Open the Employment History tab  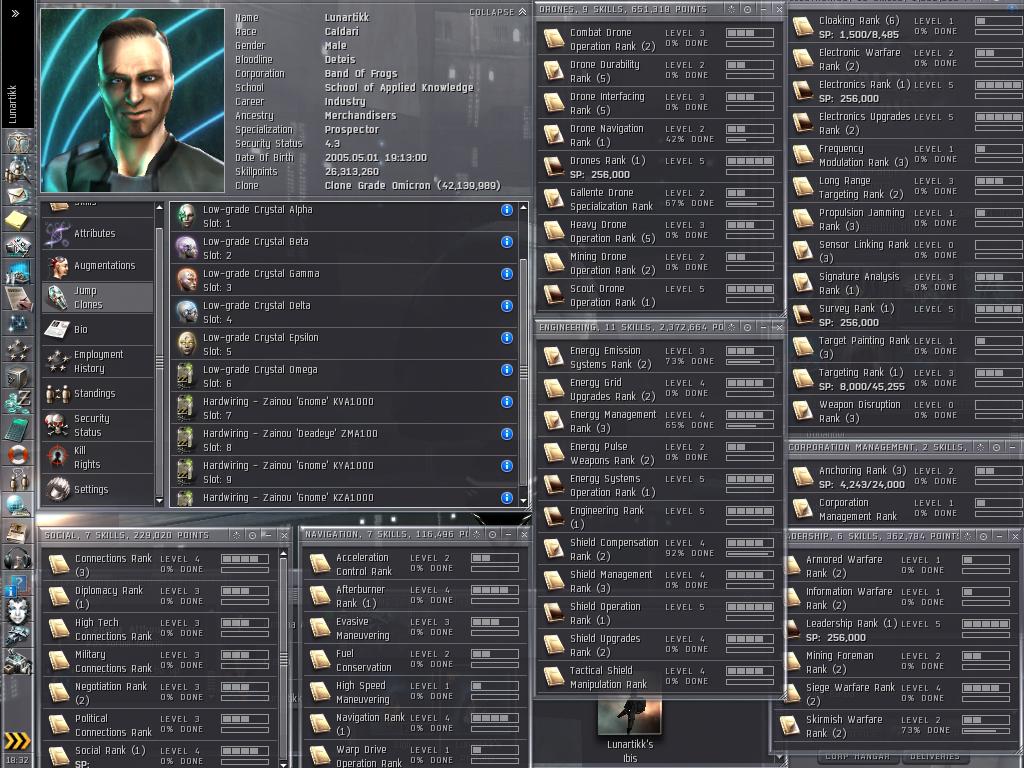(x=97, y=362)
